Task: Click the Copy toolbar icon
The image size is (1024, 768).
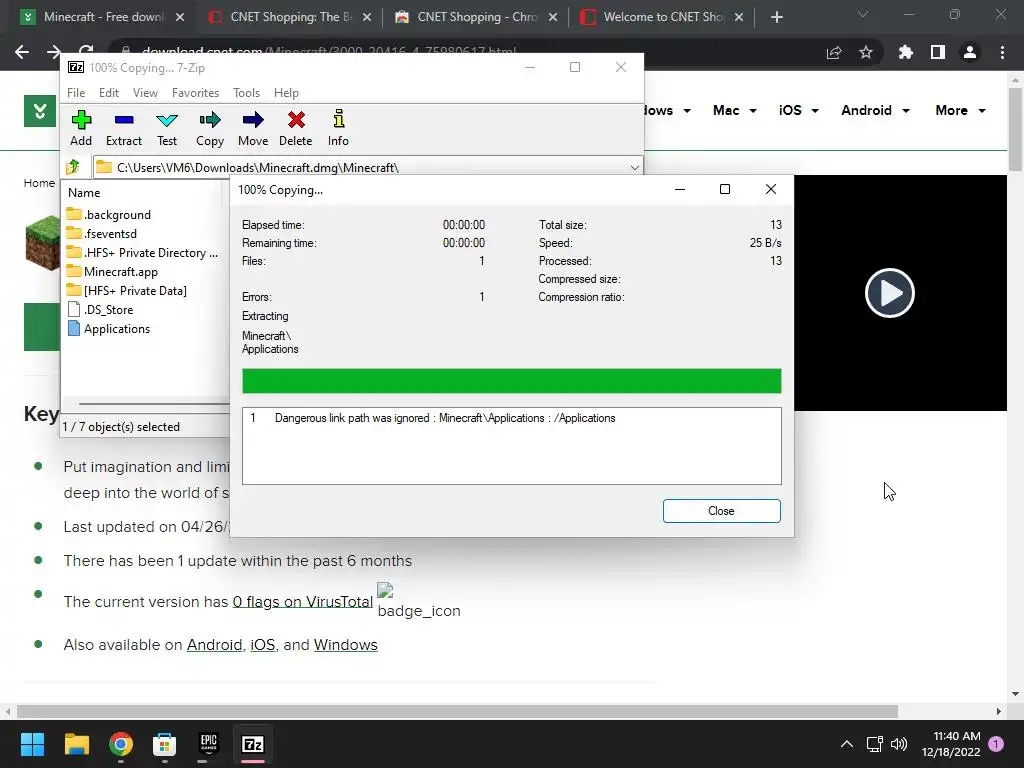Action: (210, 128)
